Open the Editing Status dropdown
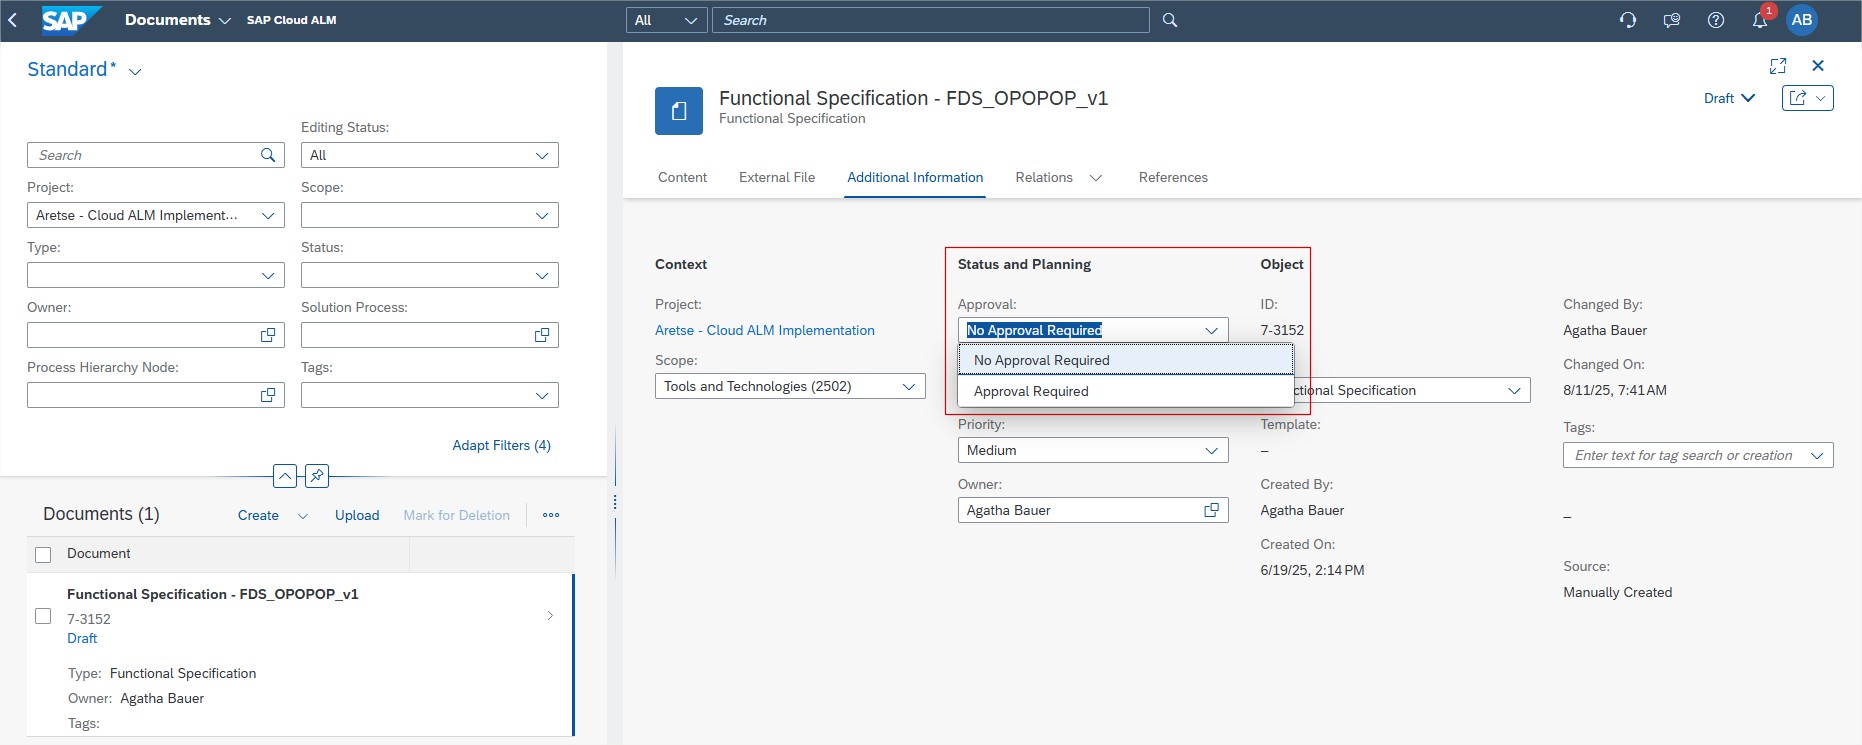1862x745 pixels. [541, 156]
